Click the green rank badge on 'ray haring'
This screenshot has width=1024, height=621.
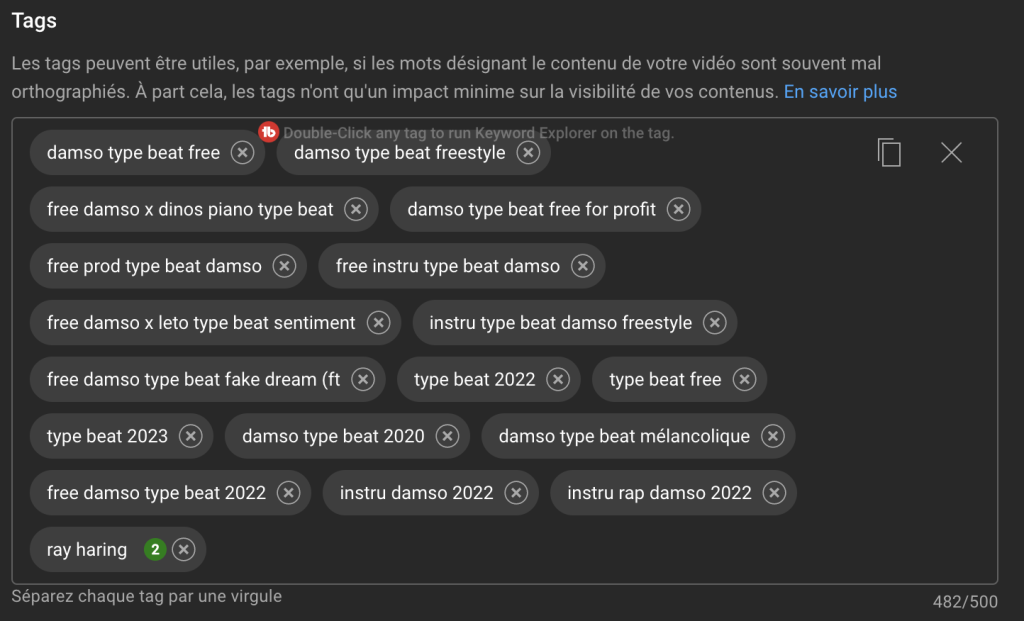coord(154,550)
